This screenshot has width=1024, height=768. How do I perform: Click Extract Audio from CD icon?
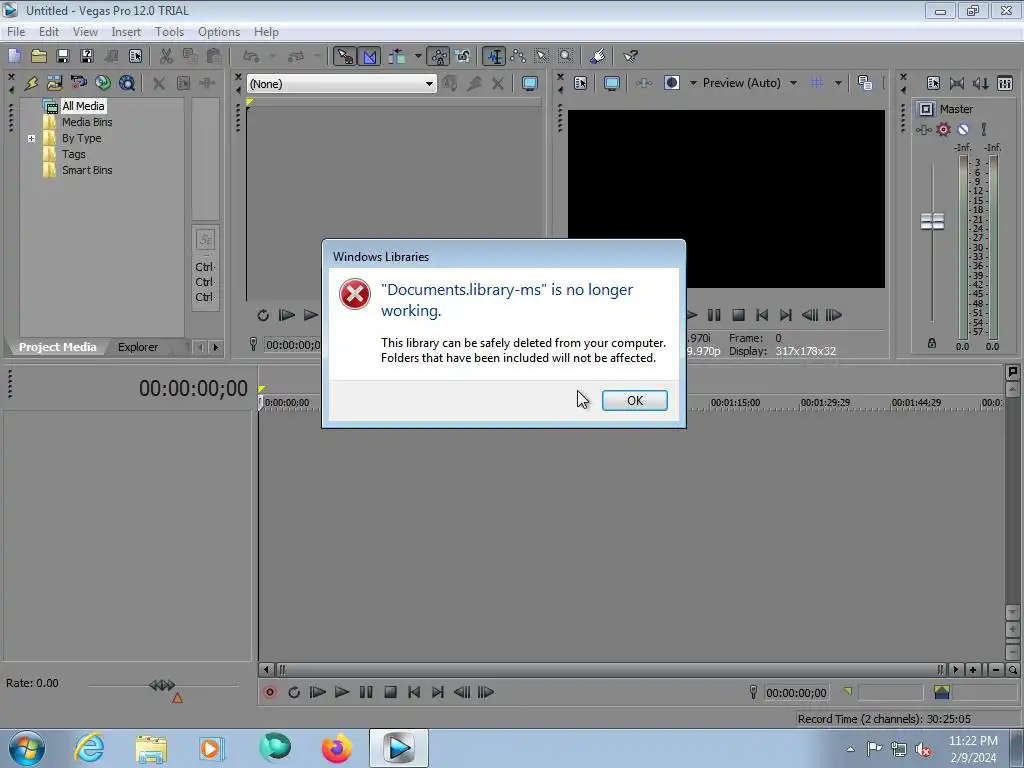tap(78, 83)
